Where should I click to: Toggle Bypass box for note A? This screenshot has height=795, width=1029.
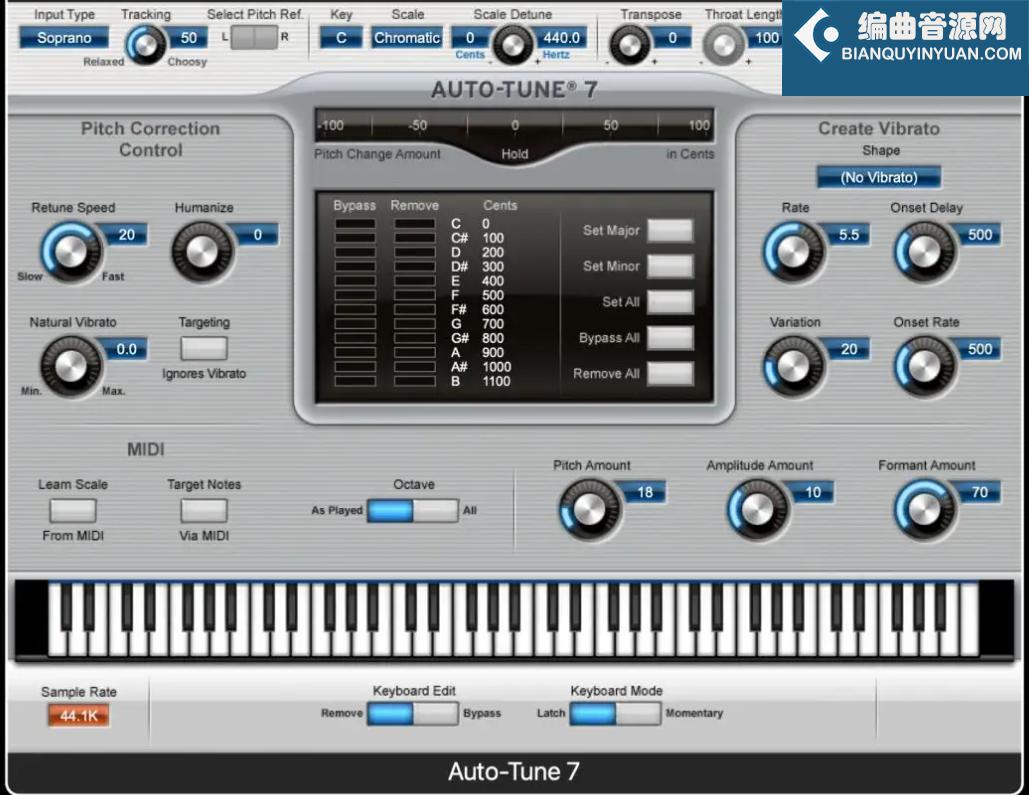[x=355, y=352]
